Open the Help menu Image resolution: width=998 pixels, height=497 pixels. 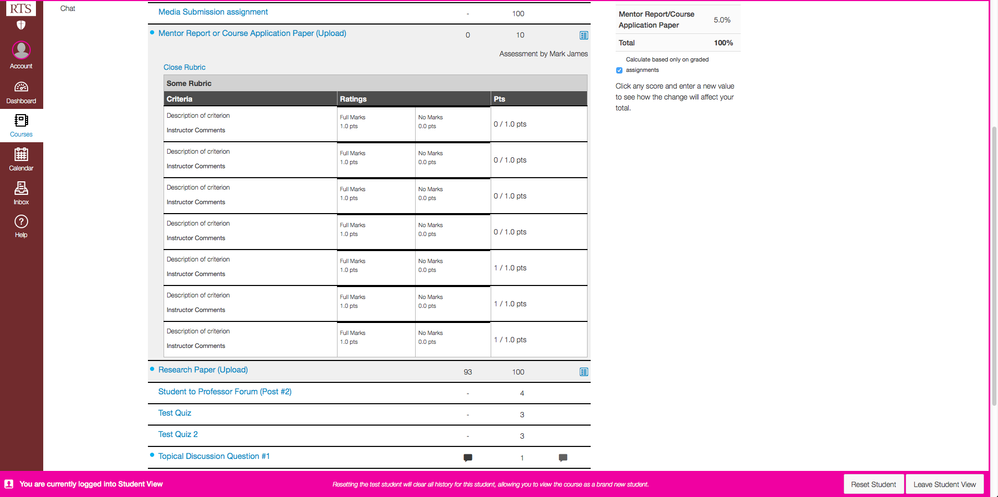click(x=21, y=226)
